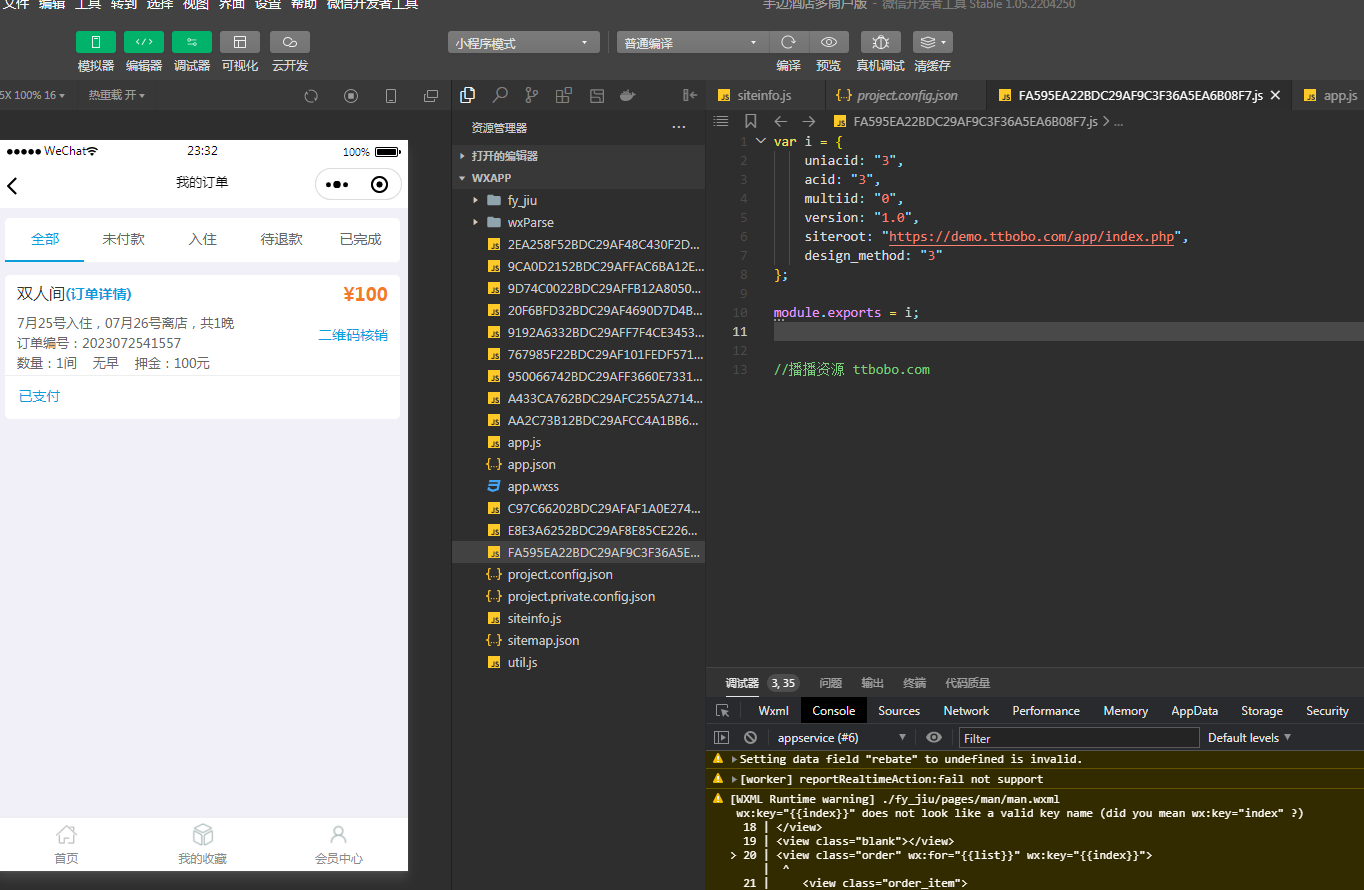Click the 预览 preview eye icon

point(829,42)
